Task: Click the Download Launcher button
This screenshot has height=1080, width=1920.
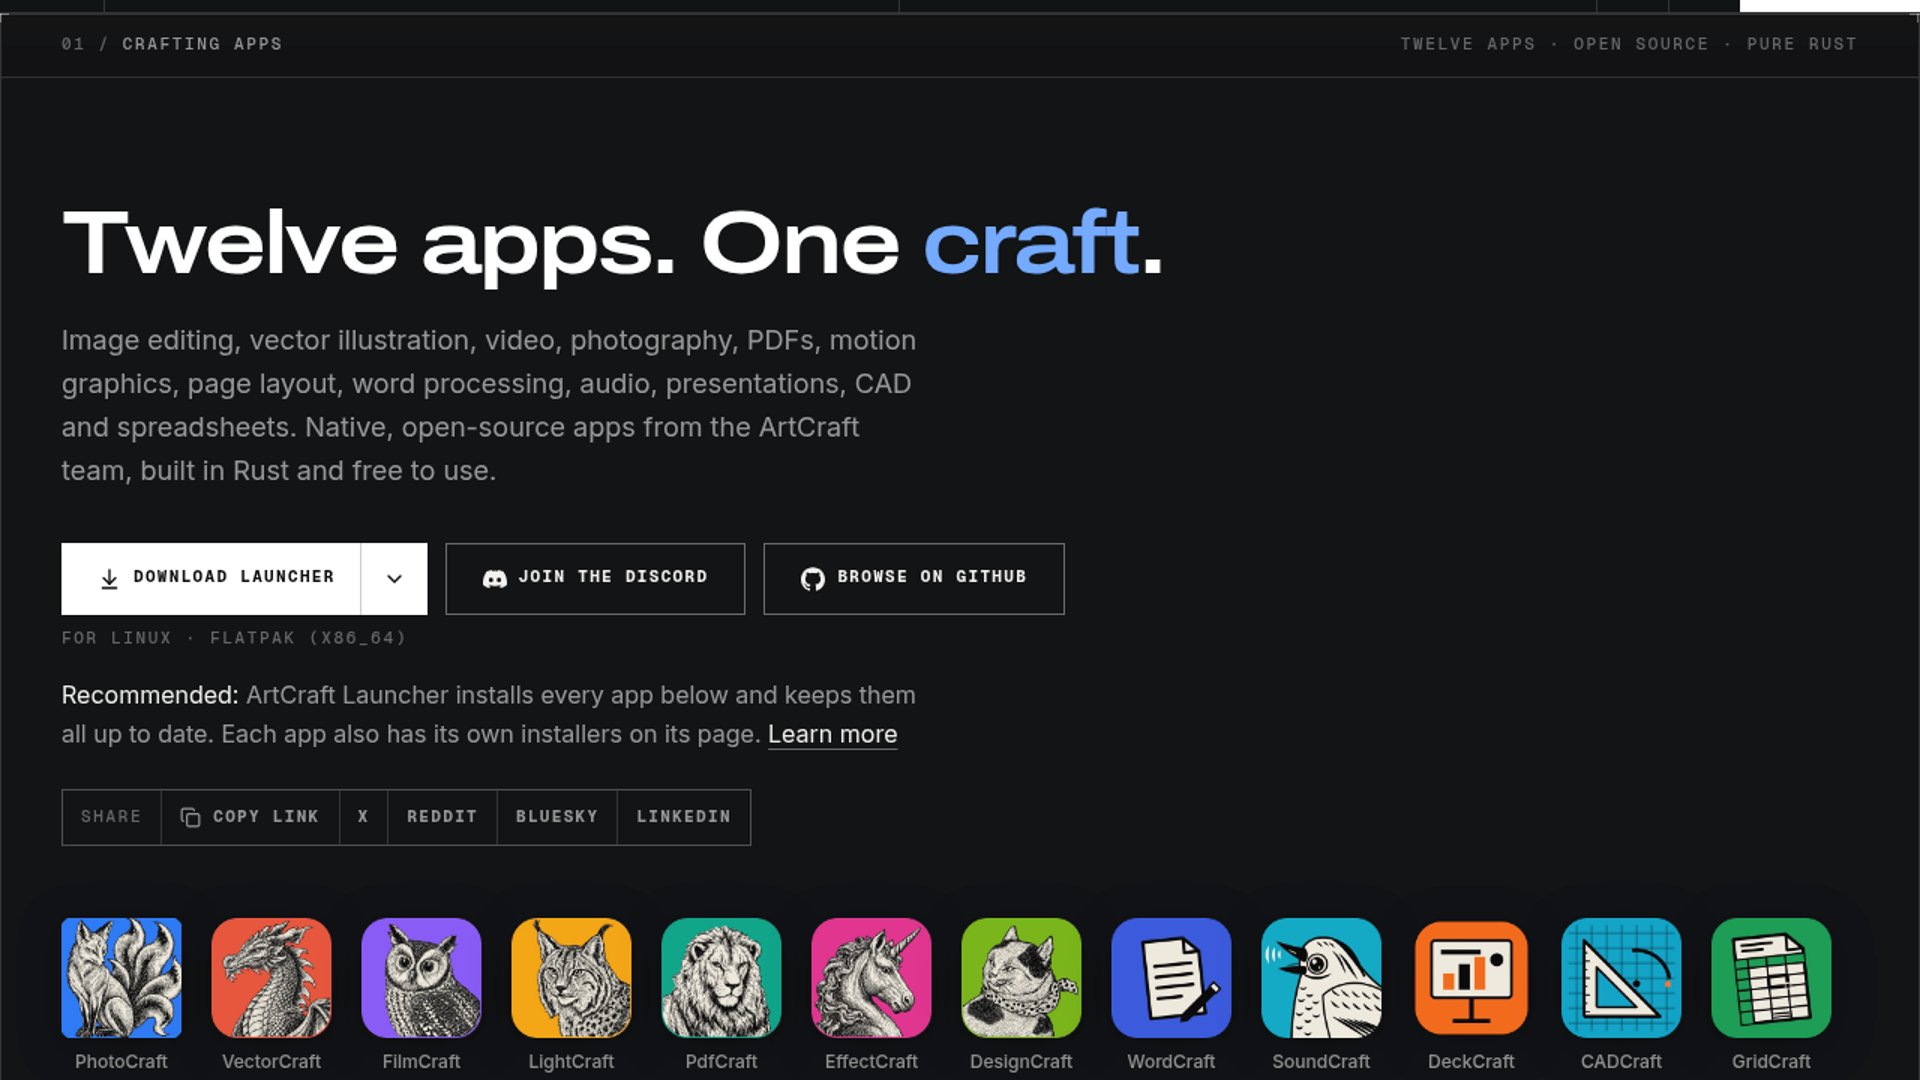Action: click(211, 578)
